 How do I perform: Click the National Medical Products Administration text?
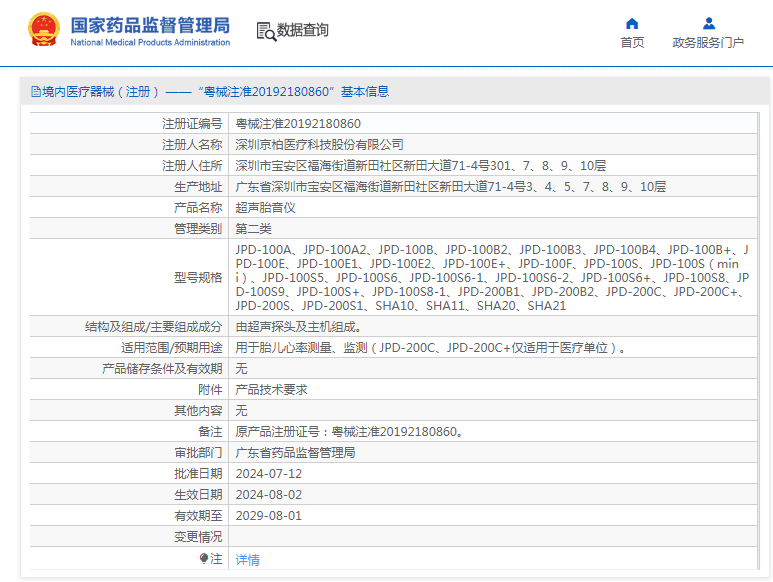(x=150, y=42)
